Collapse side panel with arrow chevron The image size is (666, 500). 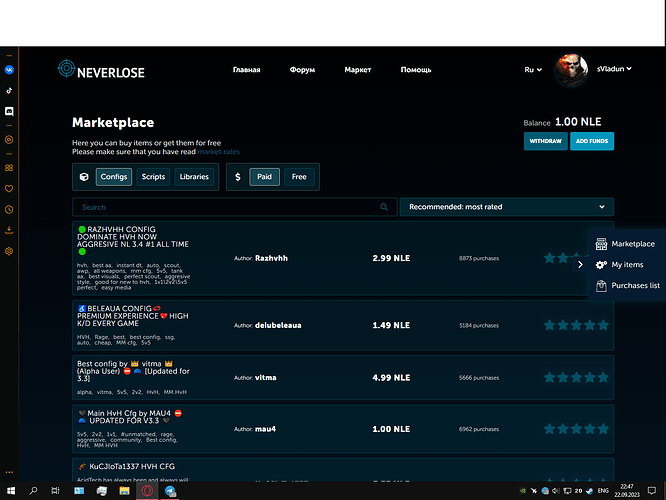pyautogui.click(x=580, y=265)
